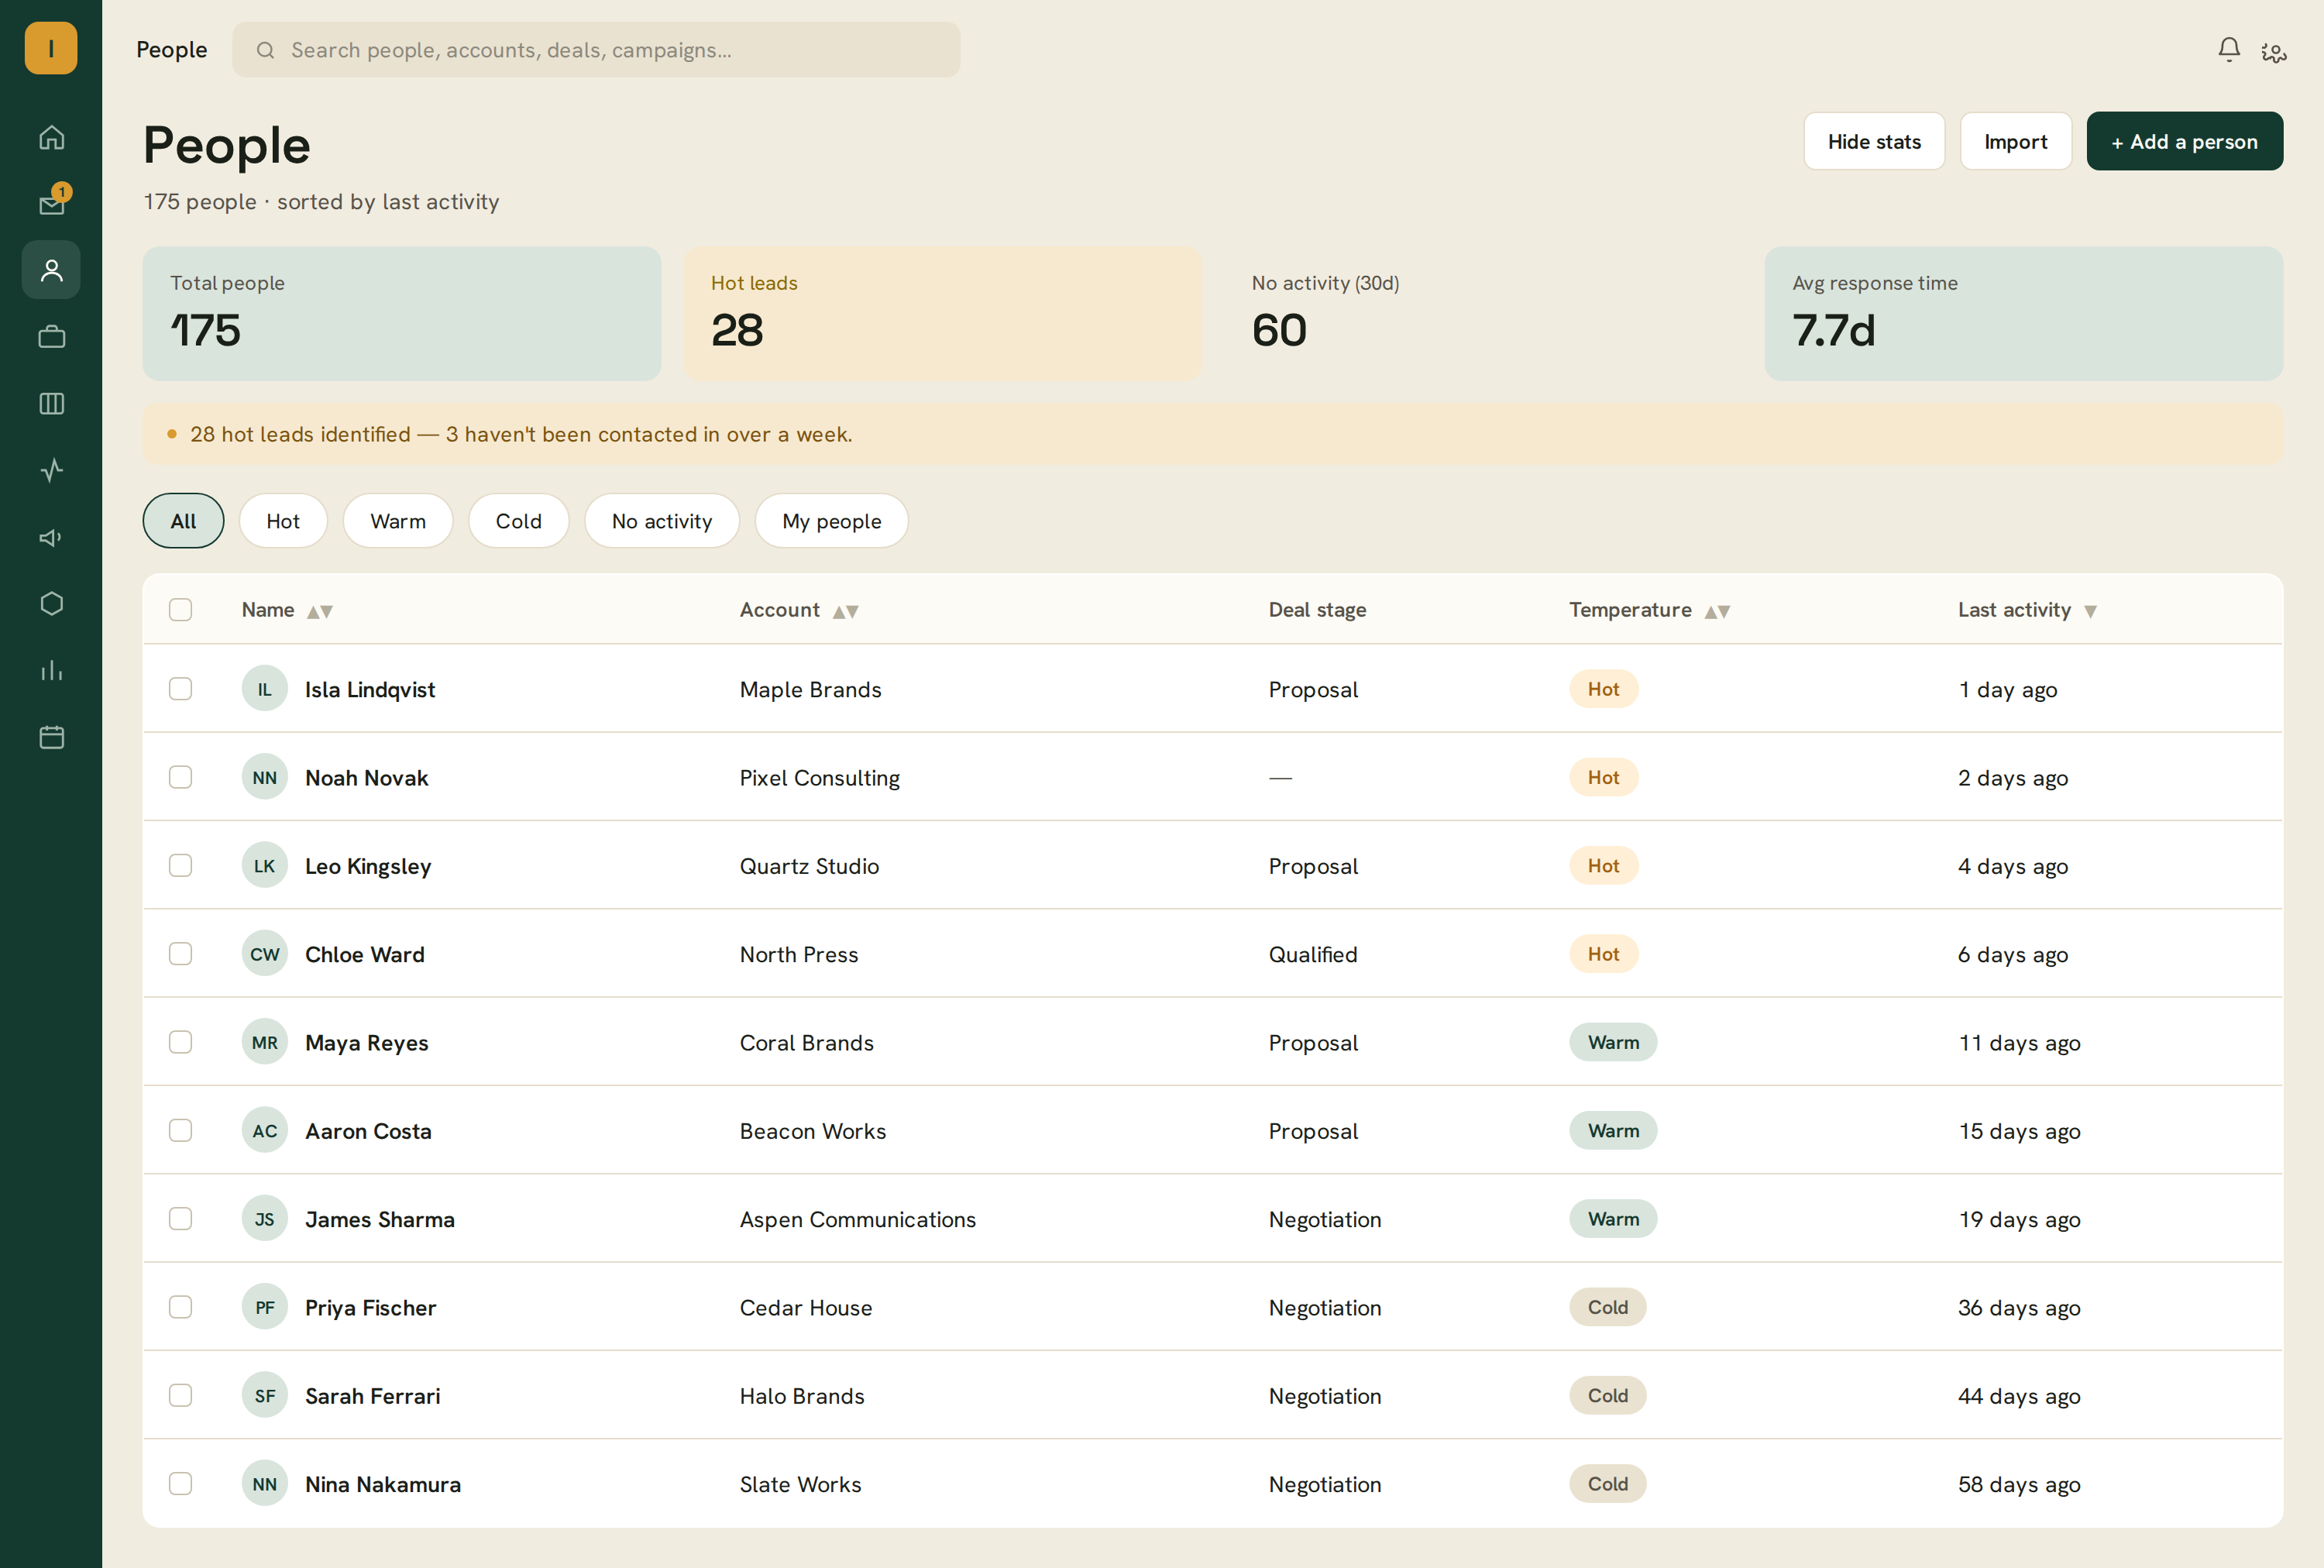2324x1568 pixels.
Task: Click the AC avatar for Aaron Costa
Action: [x=265, y=1131]
